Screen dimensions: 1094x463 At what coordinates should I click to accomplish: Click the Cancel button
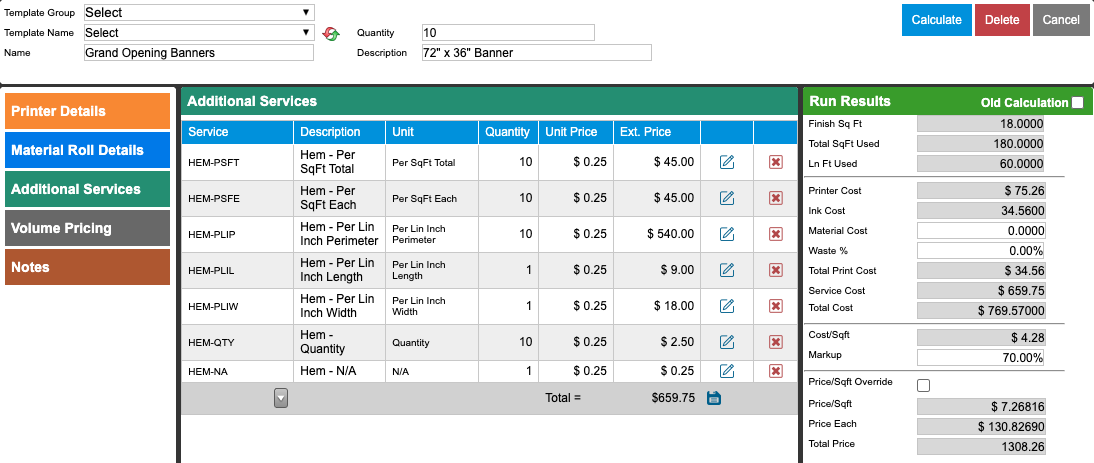(x=1061, y=20)
